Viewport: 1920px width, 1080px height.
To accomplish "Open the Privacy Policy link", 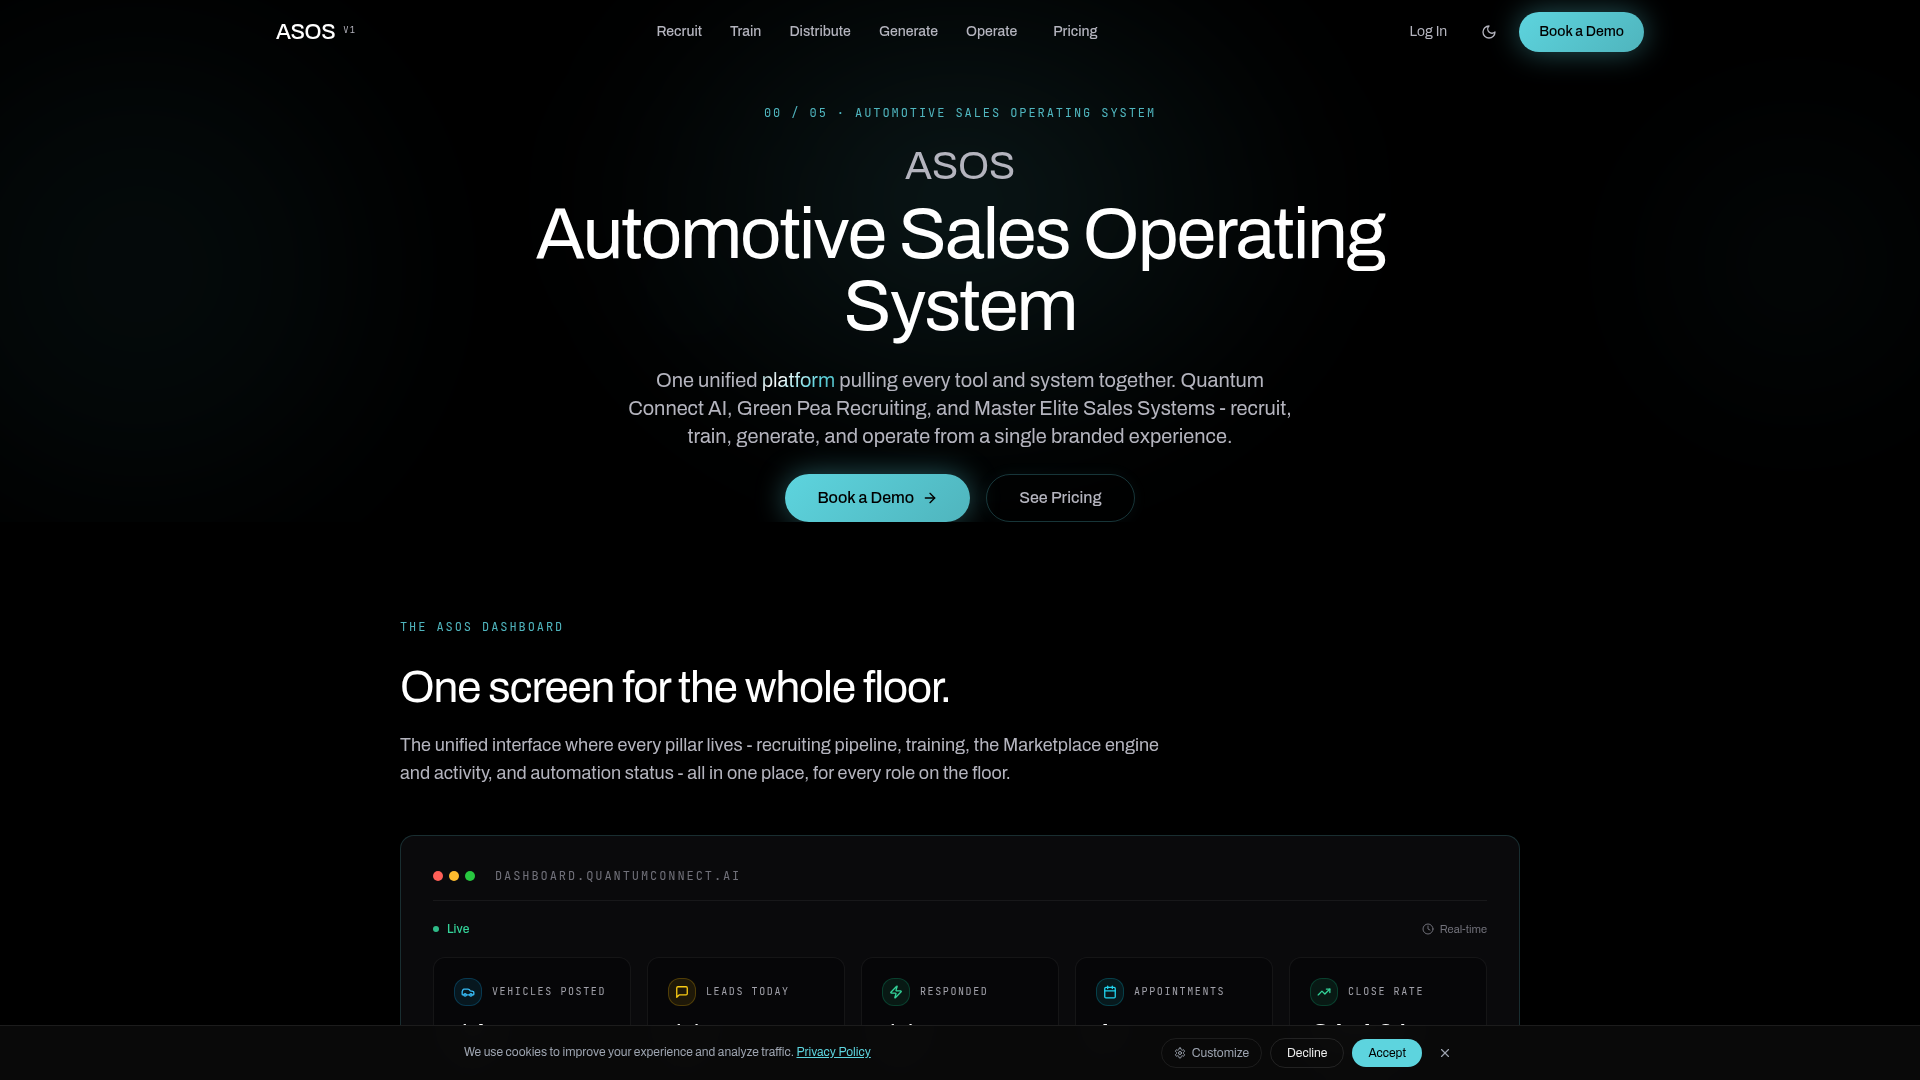I will click(833, 1052).
